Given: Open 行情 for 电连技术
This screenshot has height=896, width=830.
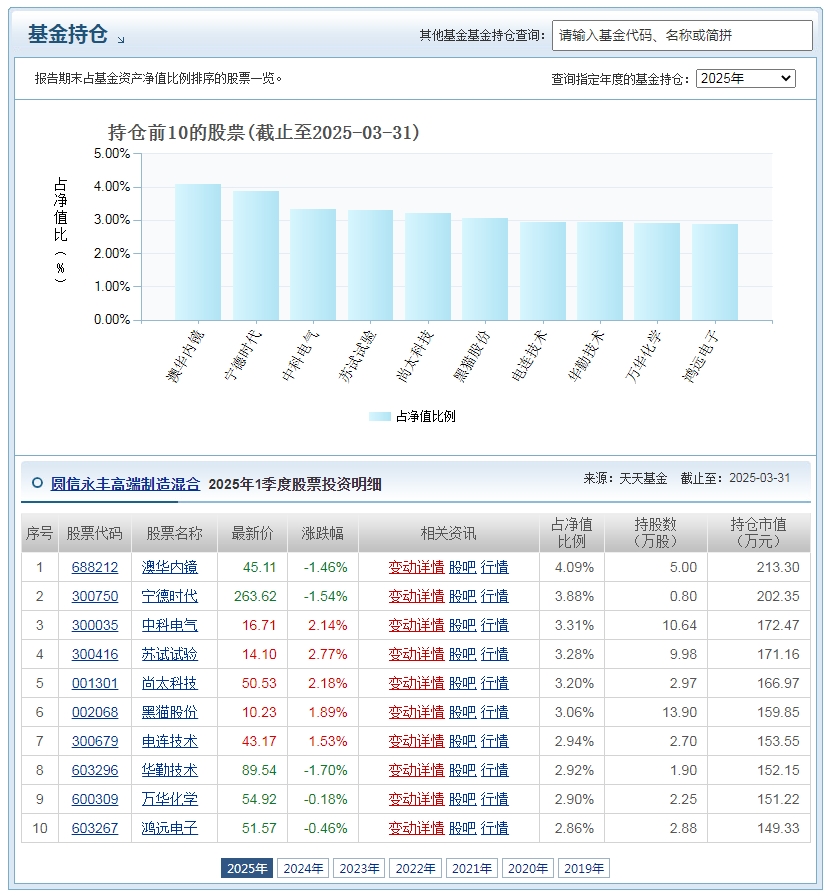Looking at the screenshot, I should coord(494,741).
